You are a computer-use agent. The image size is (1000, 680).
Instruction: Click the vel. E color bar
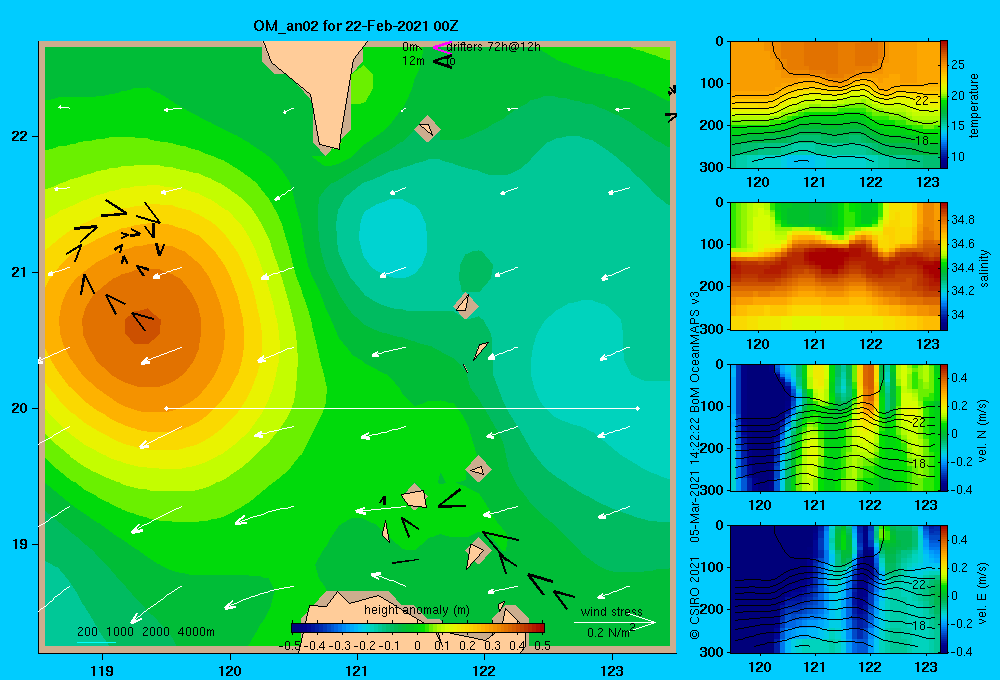tap(944, 589)
